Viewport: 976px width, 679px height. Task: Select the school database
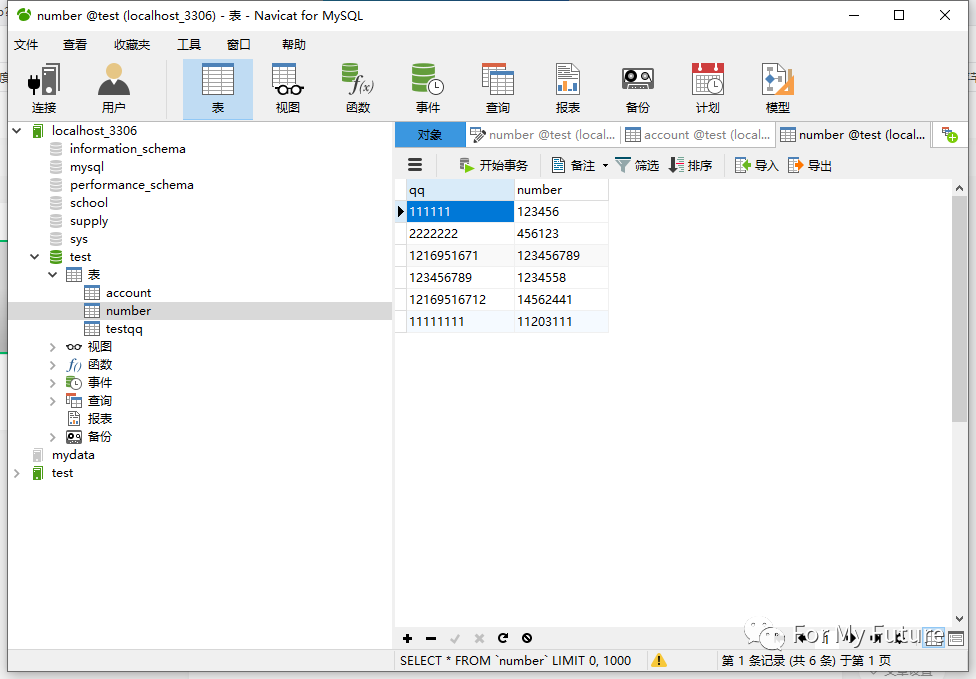88,203
